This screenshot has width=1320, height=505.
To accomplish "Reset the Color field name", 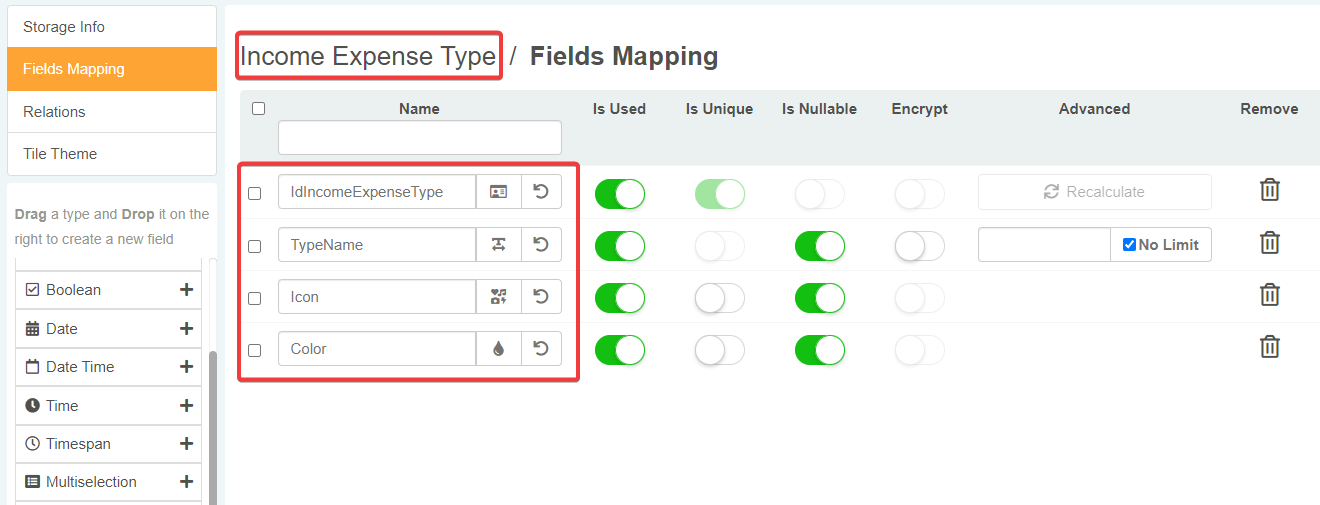I will 541,349.
